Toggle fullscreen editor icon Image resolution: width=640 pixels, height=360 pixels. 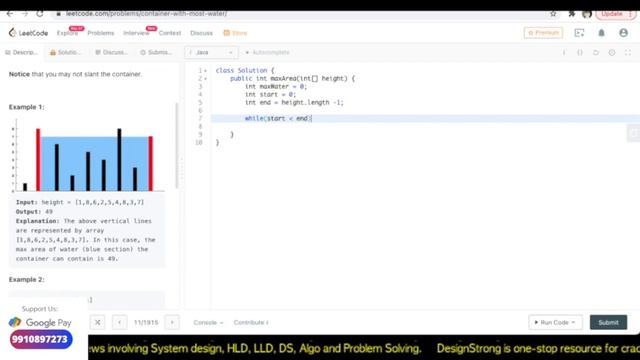click(628, 53)
